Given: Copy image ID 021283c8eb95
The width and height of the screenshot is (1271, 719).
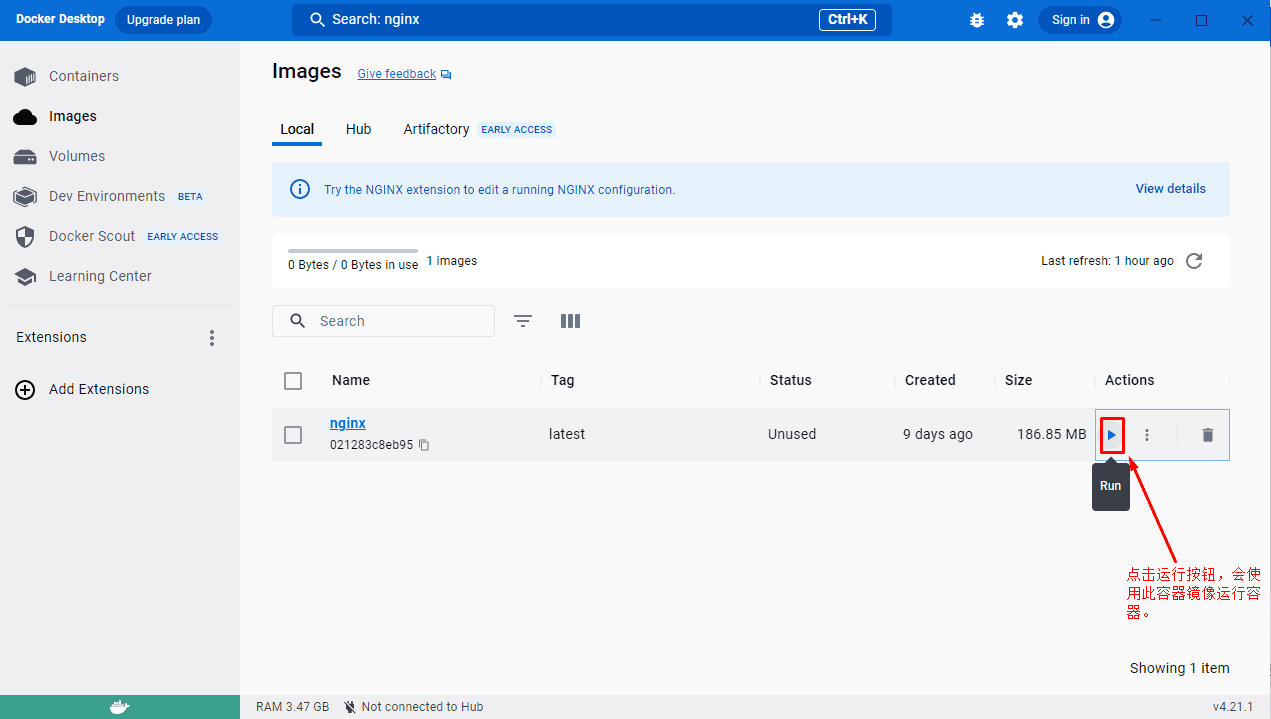Looking at the screenshot, I should coord(424,445).
